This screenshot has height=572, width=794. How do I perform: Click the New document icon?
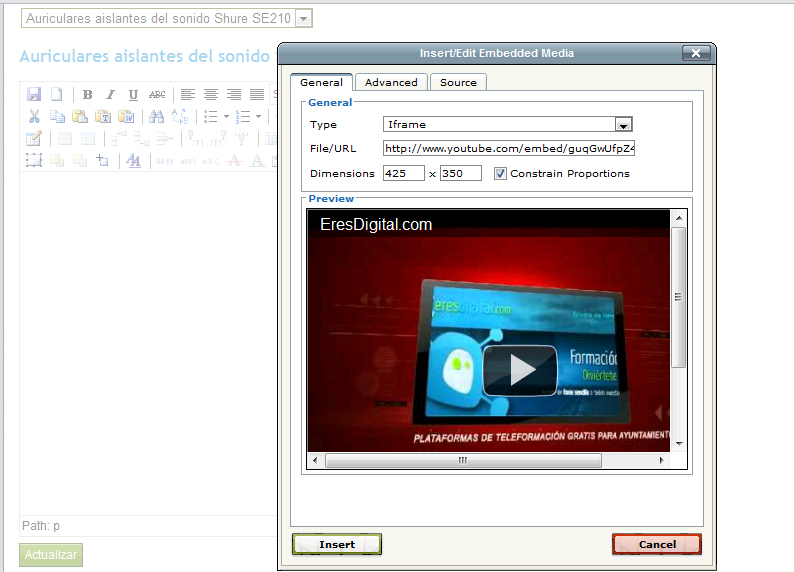57,94
